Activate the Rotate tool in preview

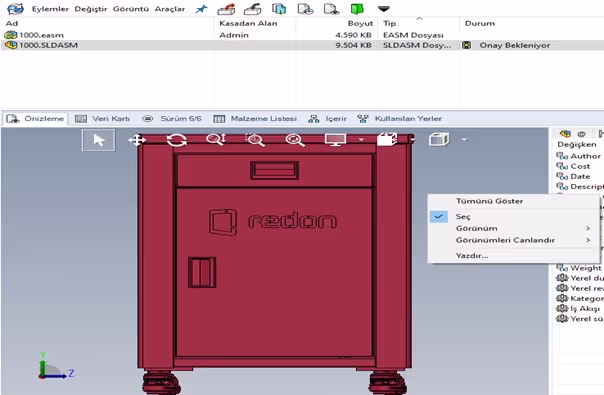click(176, 140)
